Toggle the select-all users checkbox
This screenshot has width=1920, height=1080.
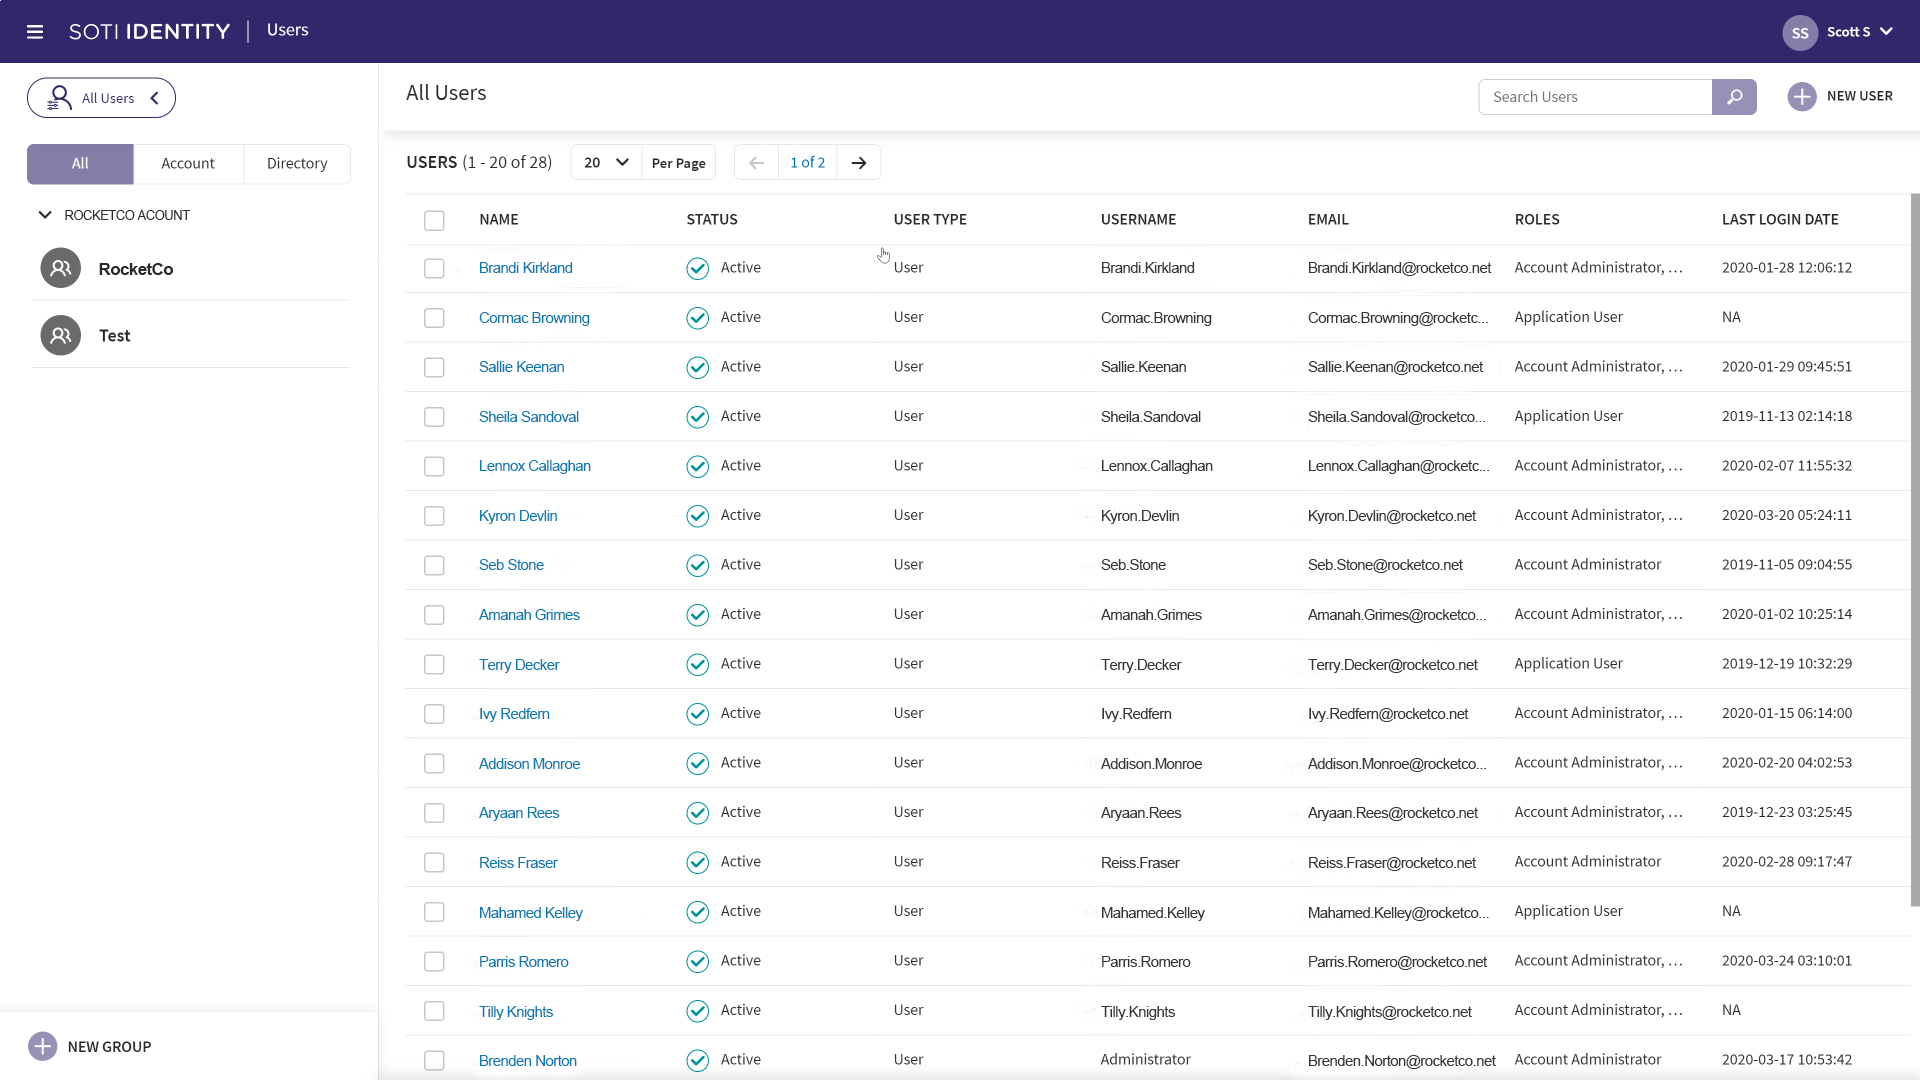(x=434, y=219)
